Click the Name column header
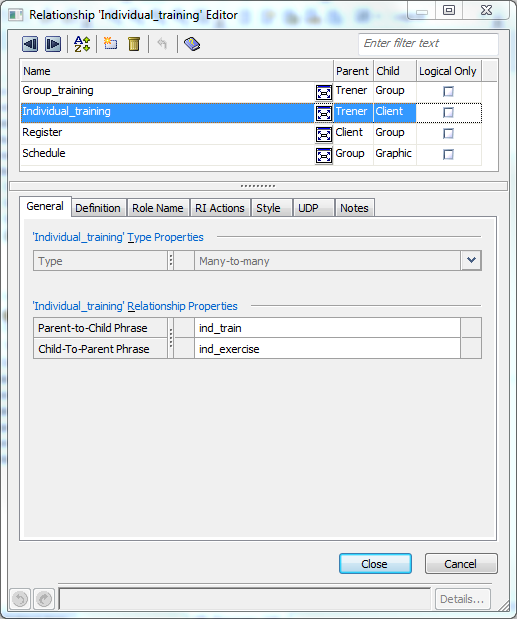The height and width of the screenshot is (619, 517). coord(177,71)
